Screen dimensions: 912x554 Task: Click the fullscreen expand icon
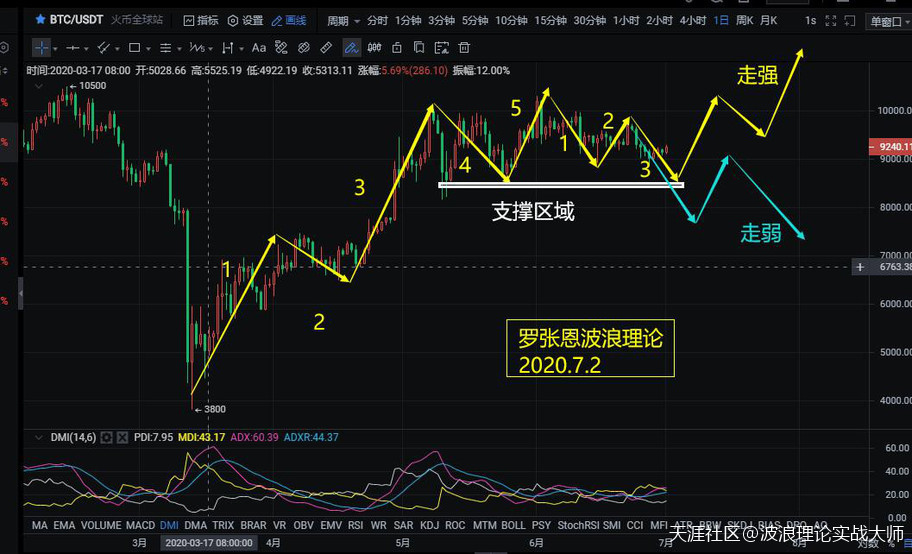[831, 21]
